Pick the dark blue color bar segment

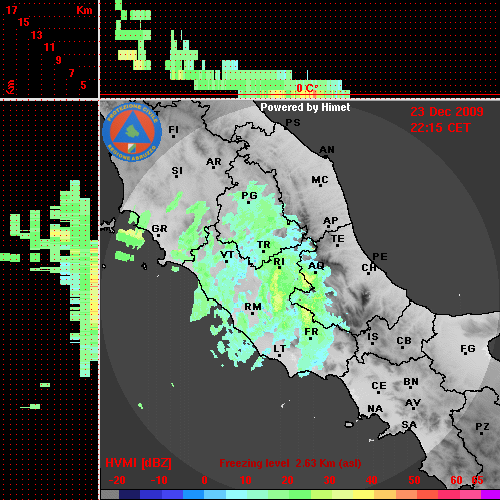click(x=130, y=495)
